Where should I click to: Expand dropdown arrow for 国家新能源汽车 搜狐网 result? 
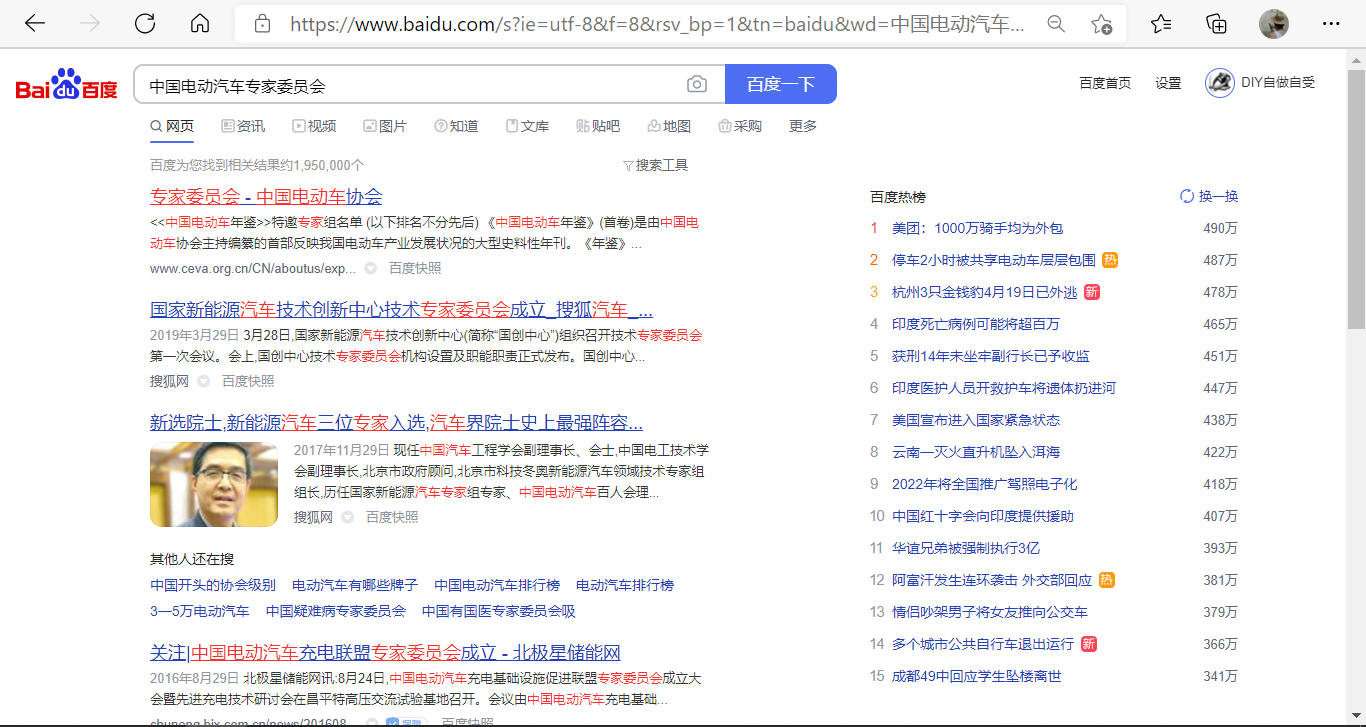pyautogui.click(x=203, y=382)
